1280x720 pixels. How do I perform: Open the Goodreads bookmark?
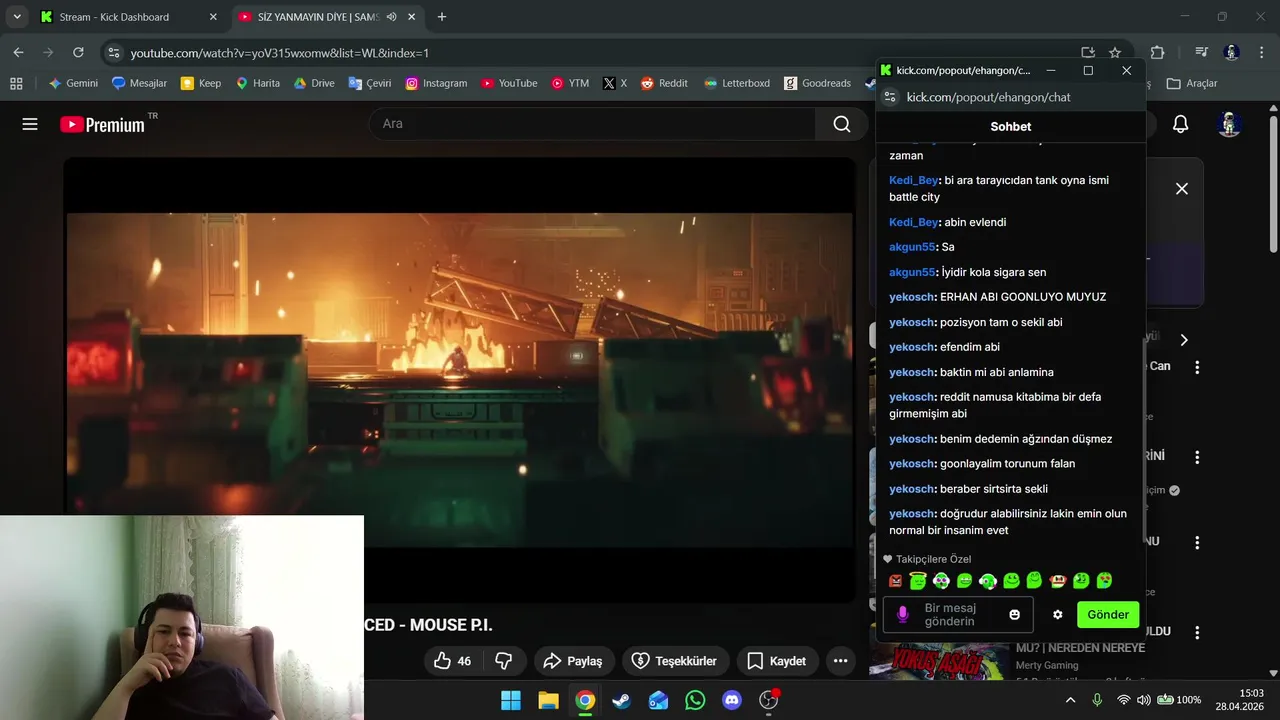click(x=817, y=84)
